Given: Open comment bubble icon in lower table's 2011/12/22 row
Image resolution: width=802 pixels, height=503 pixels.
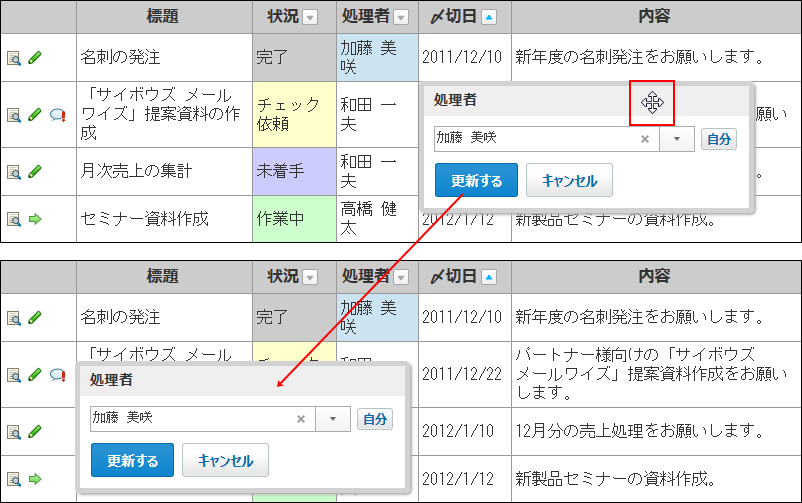Looking at the screenshot, I should point(57,375).
